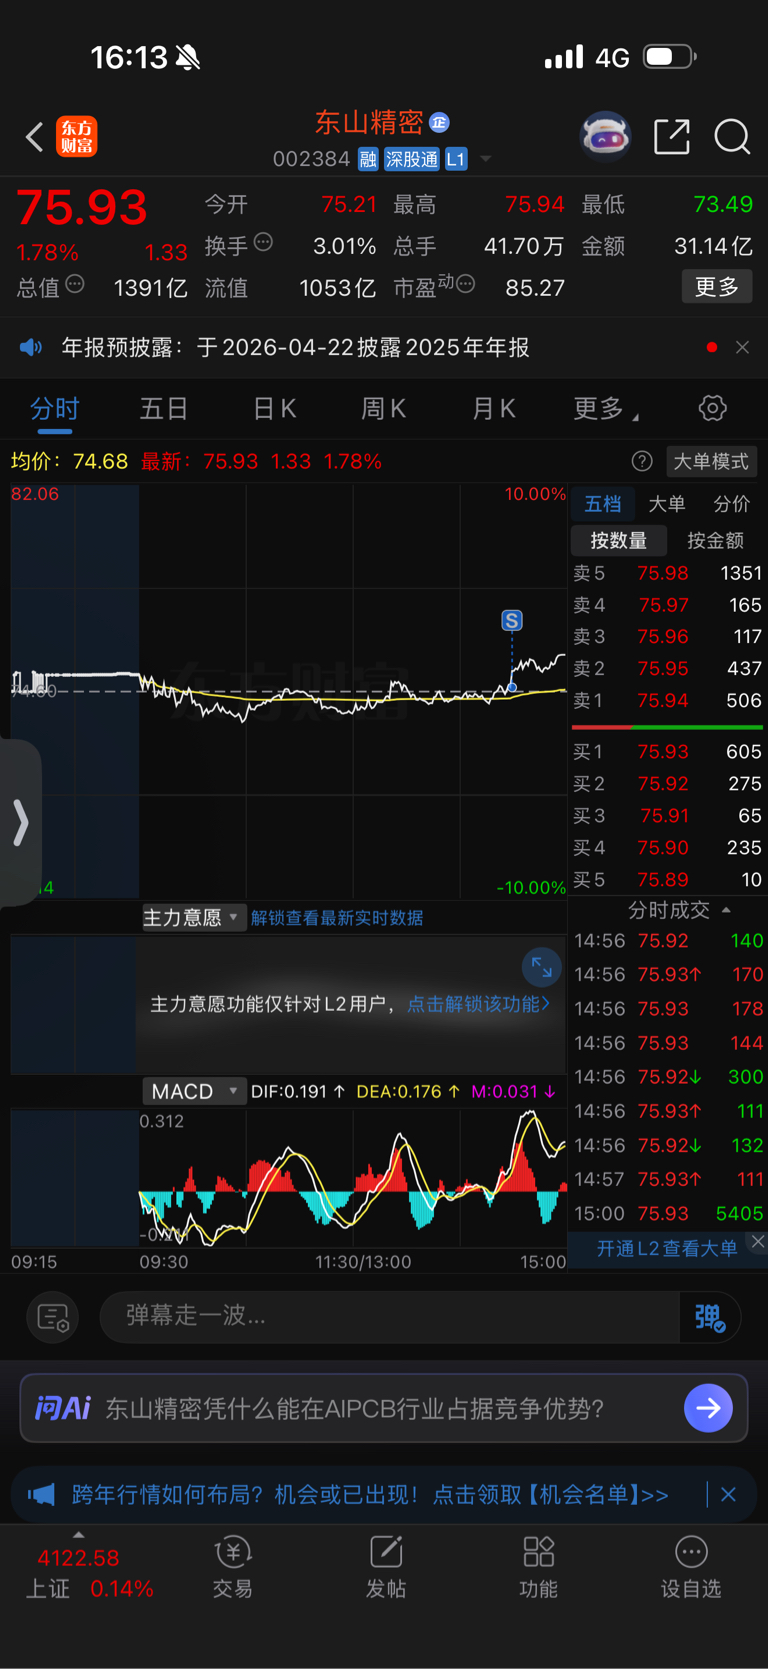Open the MACD indicator dropdown
The image size is (768, 1669).
tap(193, 1091)
